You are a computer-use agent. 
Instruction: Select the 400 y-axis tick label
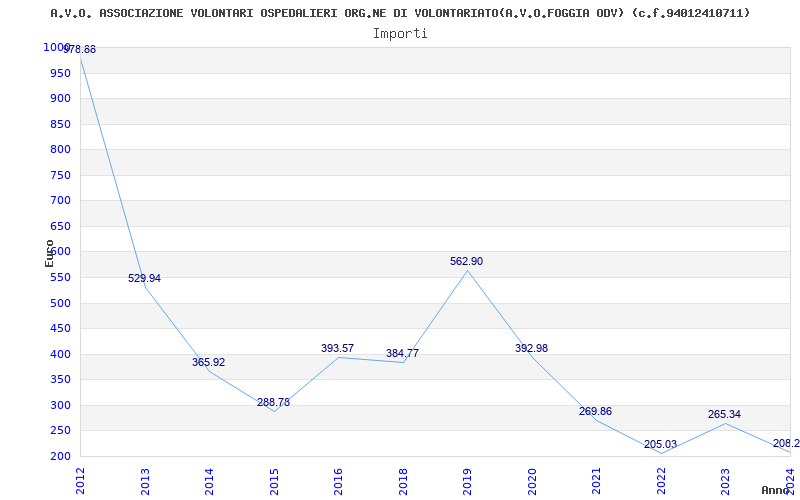pyautogui.click(x=61, y=354)
